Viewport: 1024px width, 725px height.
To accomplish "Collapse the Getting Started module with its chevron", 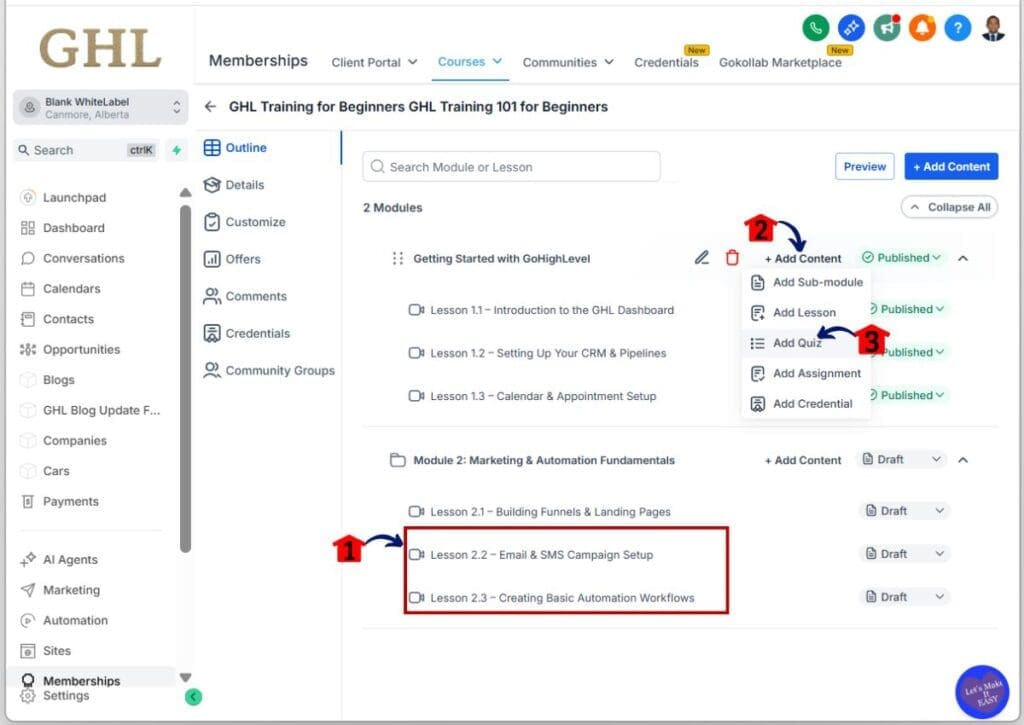I will [x=962, y=257].
